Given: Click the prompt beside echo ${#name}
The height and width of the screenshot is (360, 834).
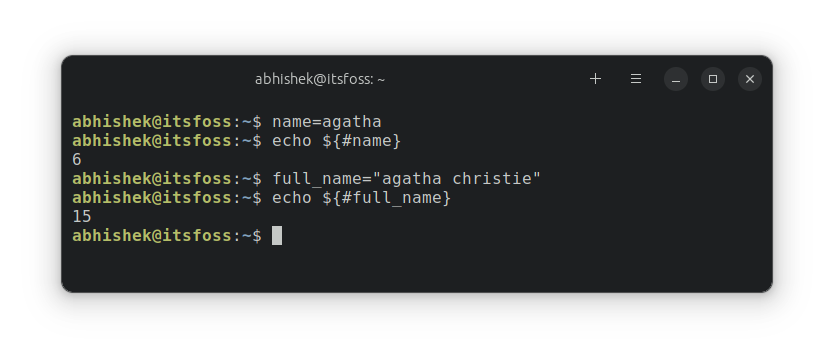Looking at the screenshot, I should coord(167,141).
